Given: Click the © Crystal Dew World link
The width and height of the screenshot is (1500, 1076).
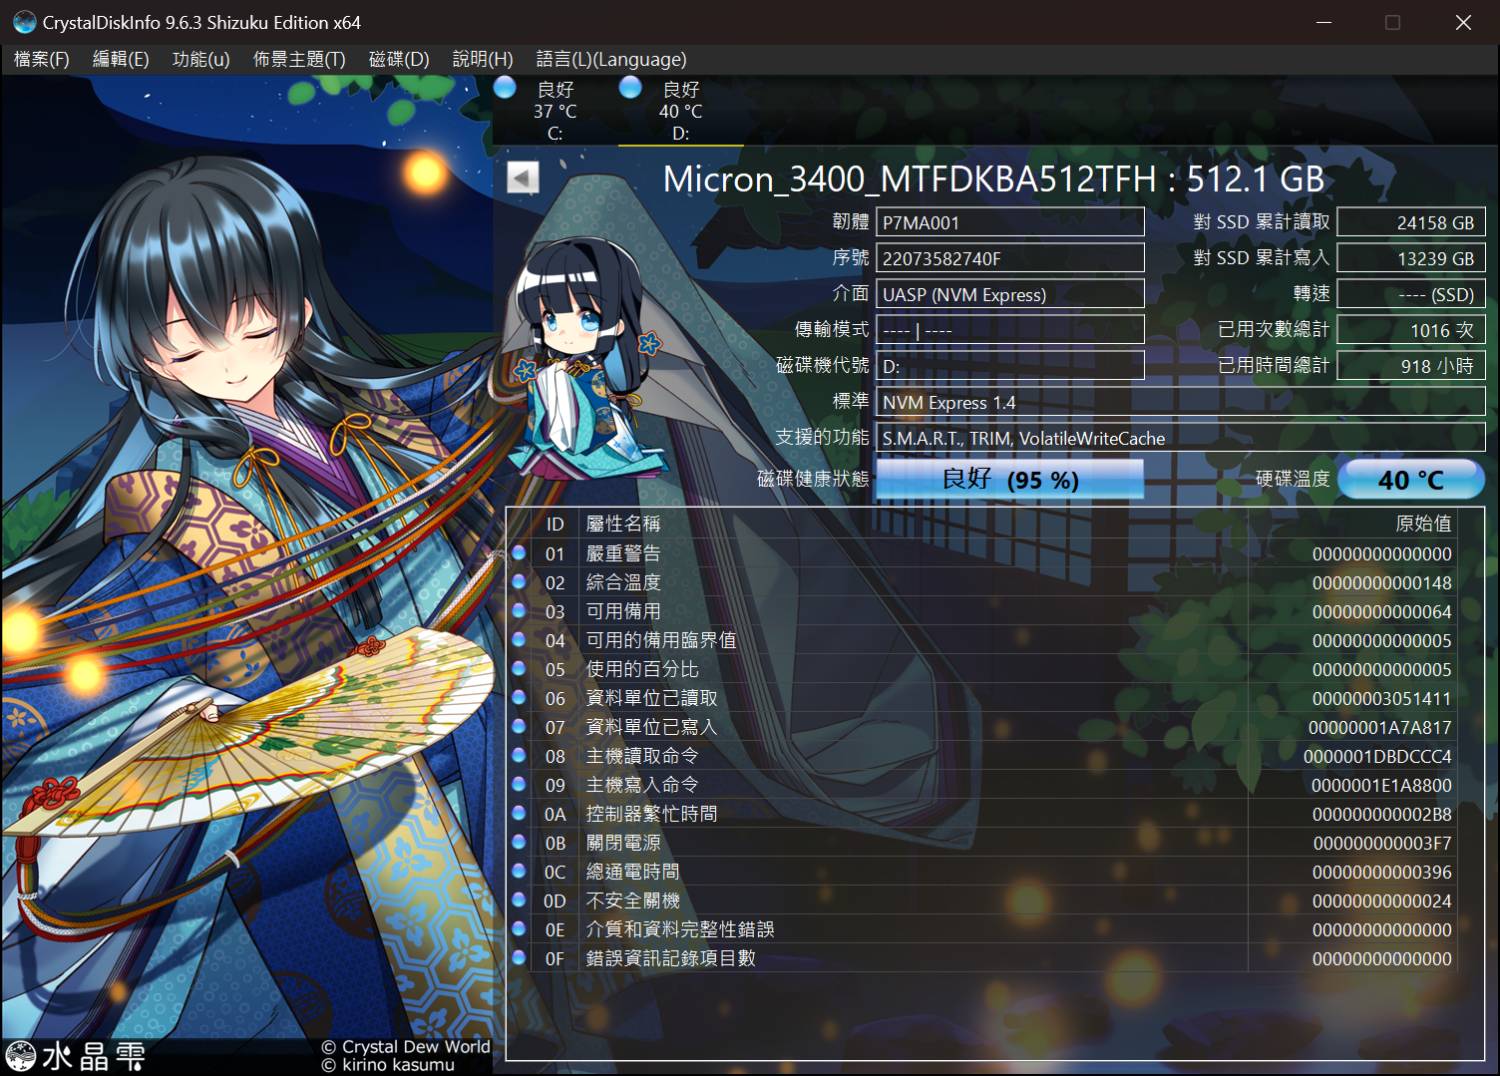Looking at the screenshot, I should (406, 1046).
